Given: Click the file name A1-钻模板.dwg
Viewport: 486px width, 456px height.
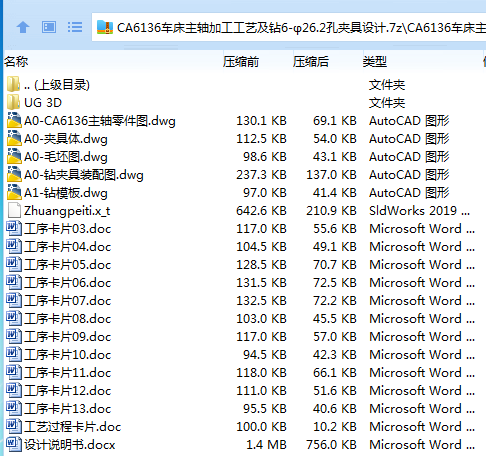Looking at the screenshot, I should [66, 193].
